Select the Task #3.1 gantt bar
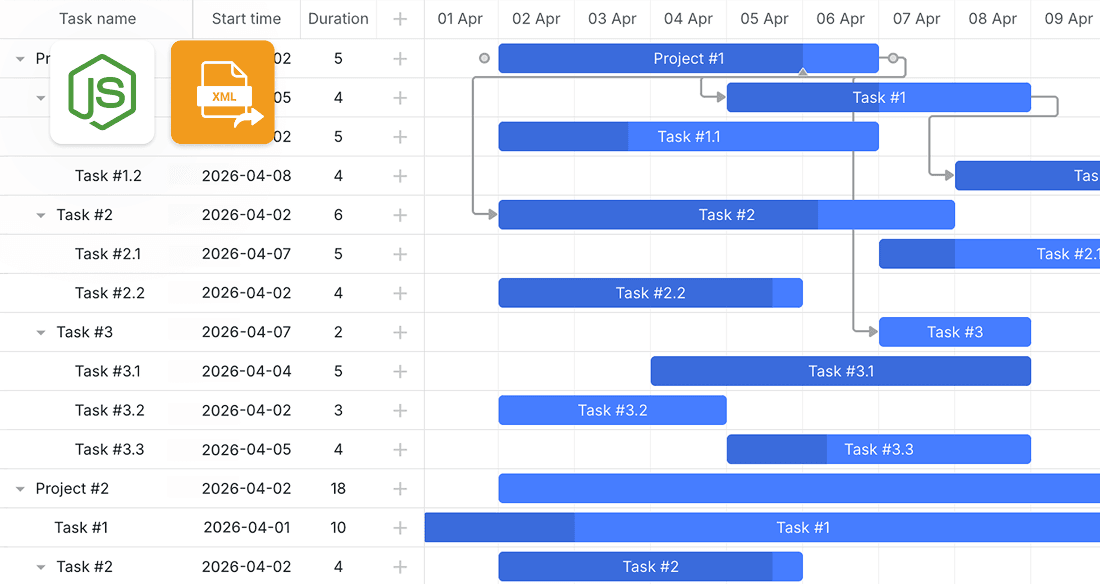 840,371
